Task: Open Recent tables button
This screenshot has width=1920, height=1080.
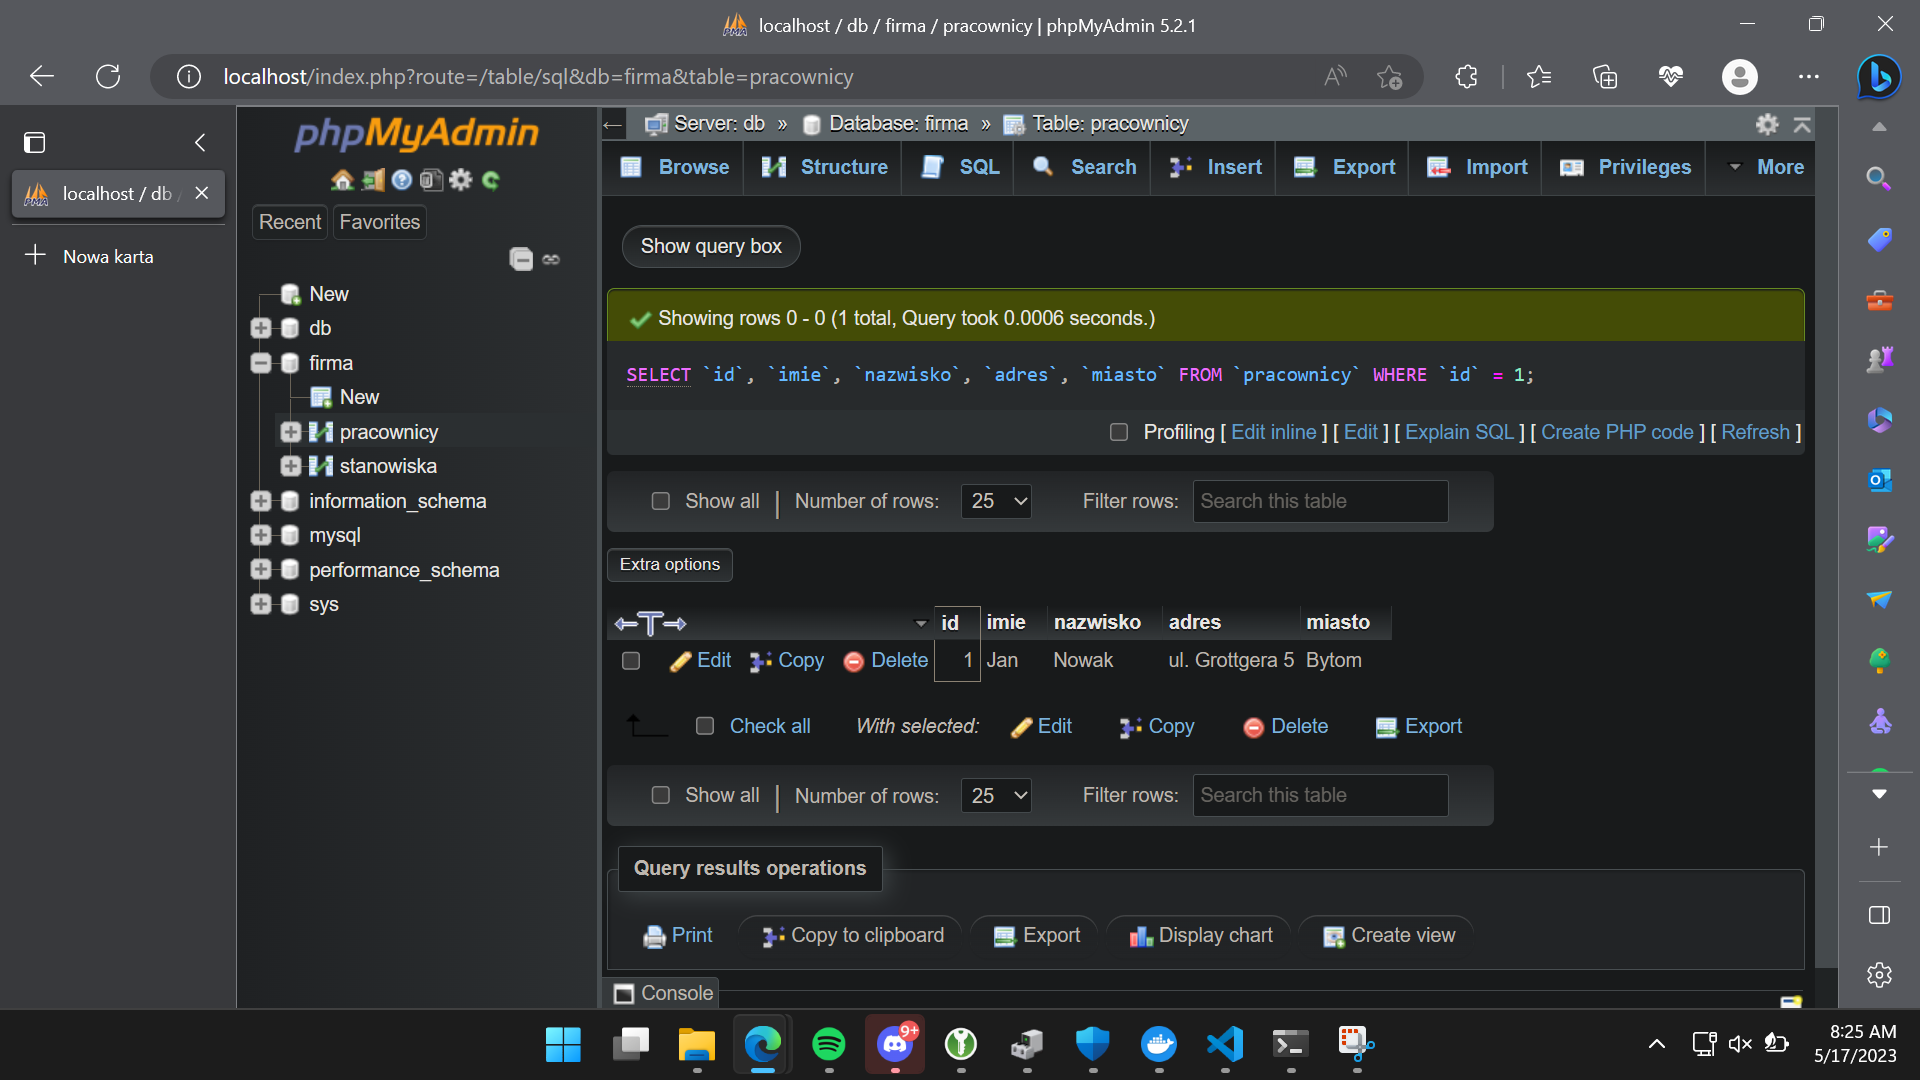Action: point(290,222)
